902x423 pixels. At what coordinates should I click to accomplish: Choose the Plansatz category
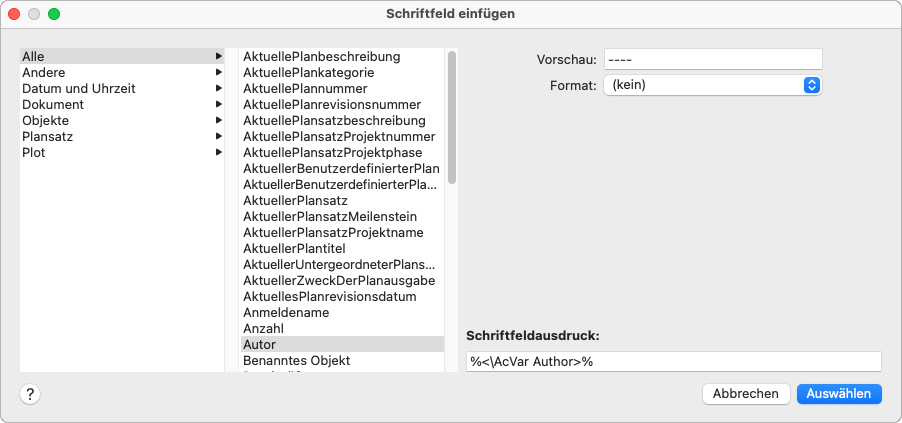[x=48, y=137]
